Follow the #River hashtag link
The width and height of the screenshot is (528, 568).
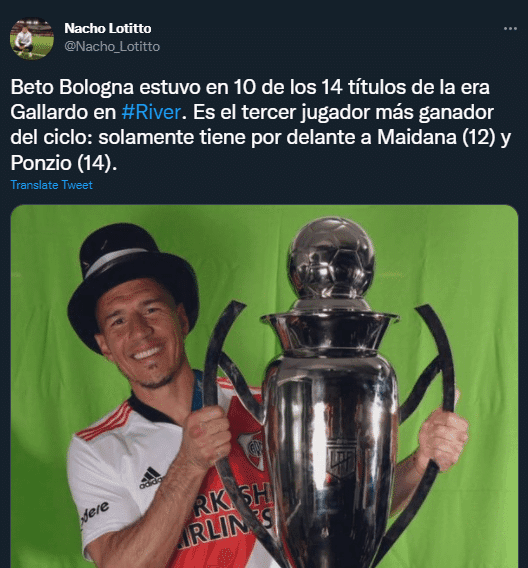[151, 112]
